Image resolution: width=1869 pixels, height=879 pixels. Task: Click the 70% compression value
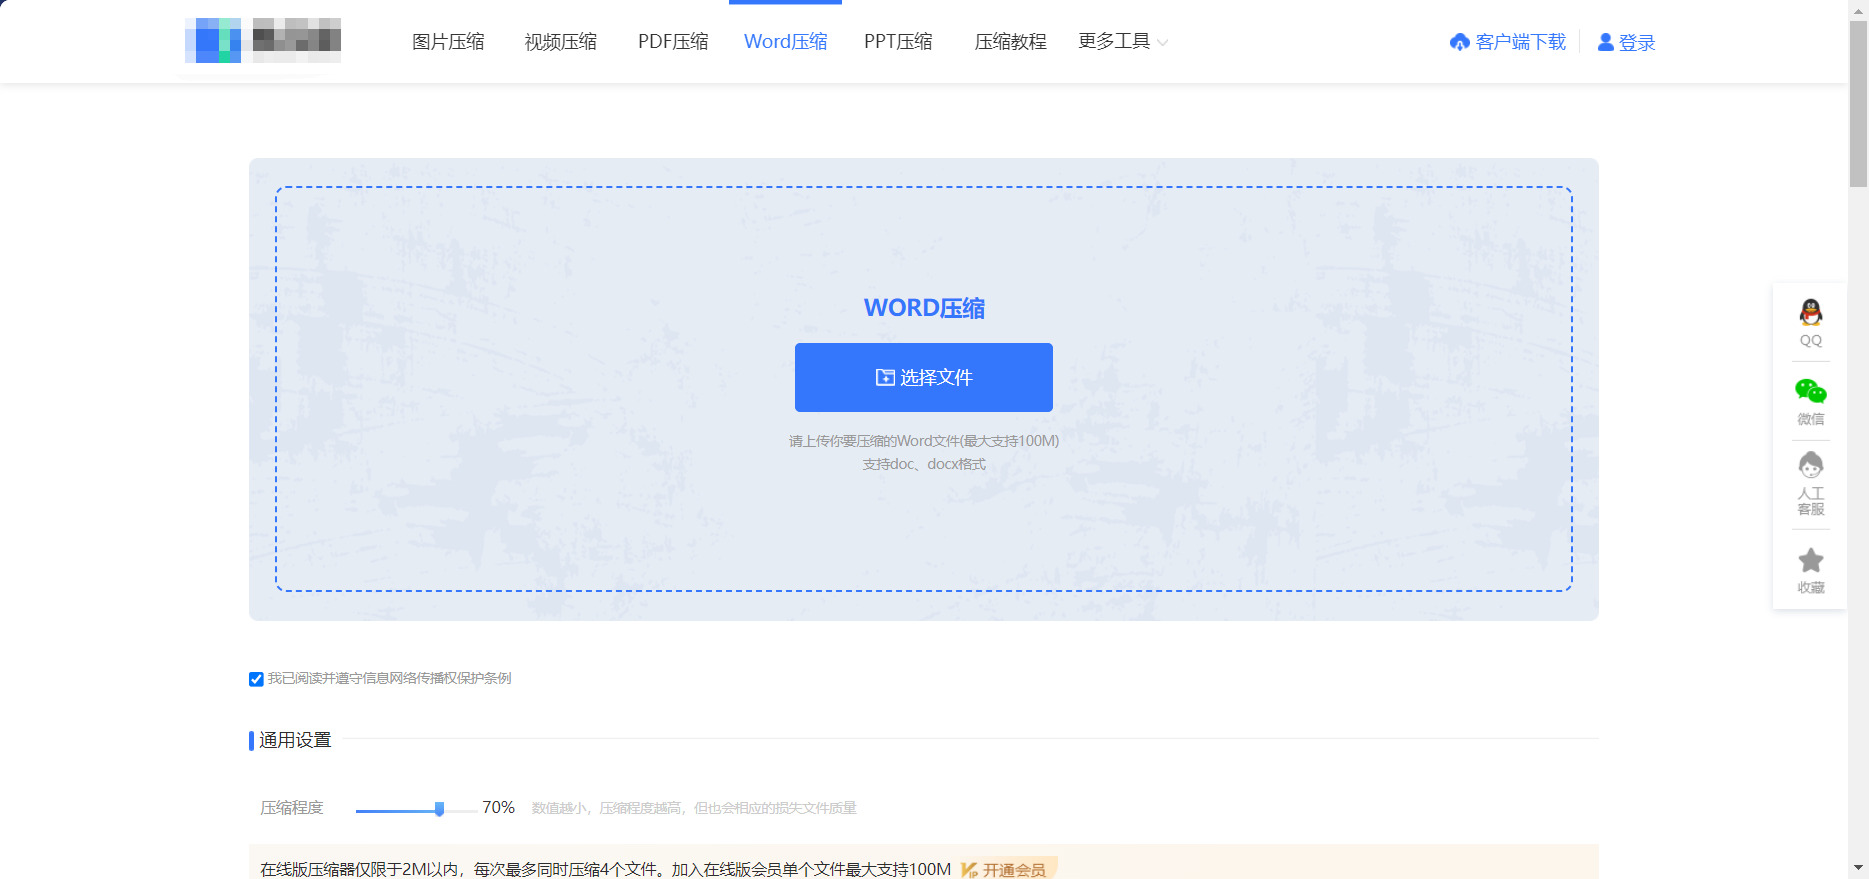pyautogui.click(x=498, y=807)
